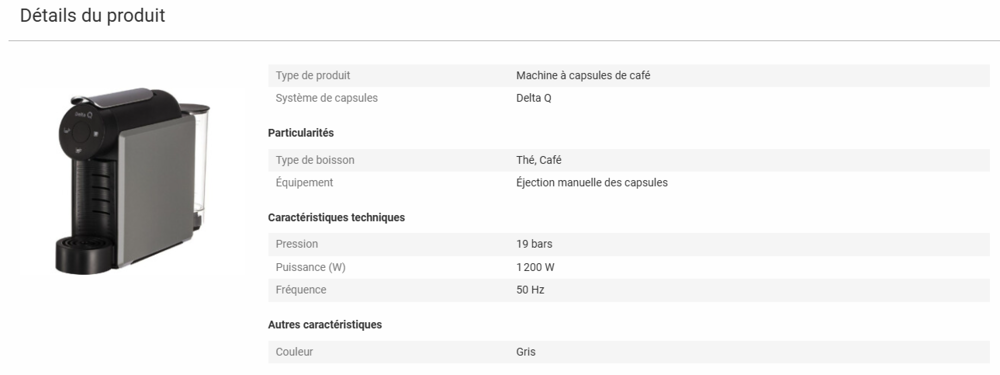Image resolution: width=1000 pixels, height=375 pixels.
Task: Click the 'Particularités' section heading
Action: click(x=301, y=133)
